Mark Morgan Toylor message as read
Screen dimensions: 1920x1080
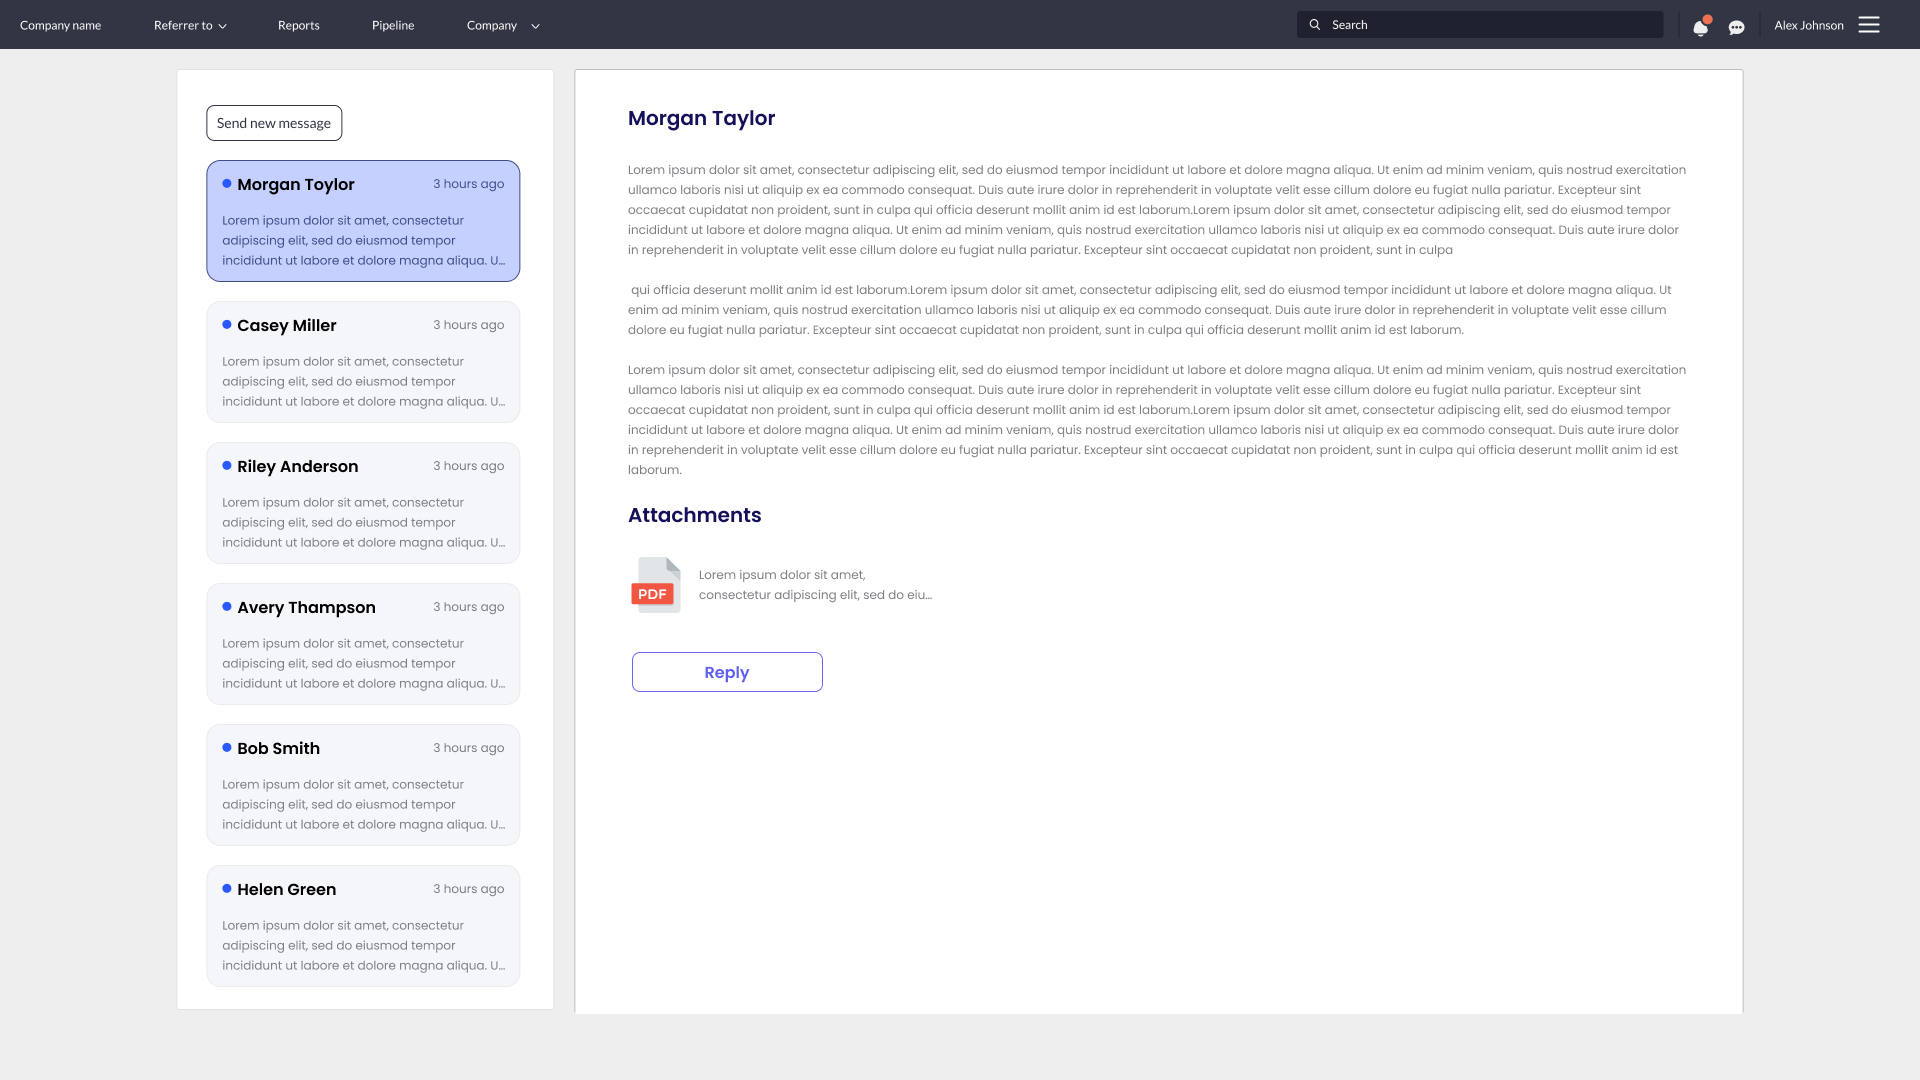(x=226, y=183)
